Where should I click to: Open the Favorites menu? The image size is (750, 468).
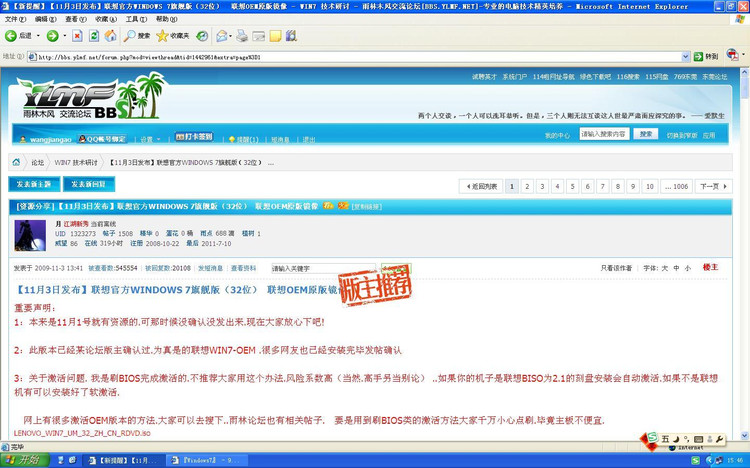click(106, 19)
